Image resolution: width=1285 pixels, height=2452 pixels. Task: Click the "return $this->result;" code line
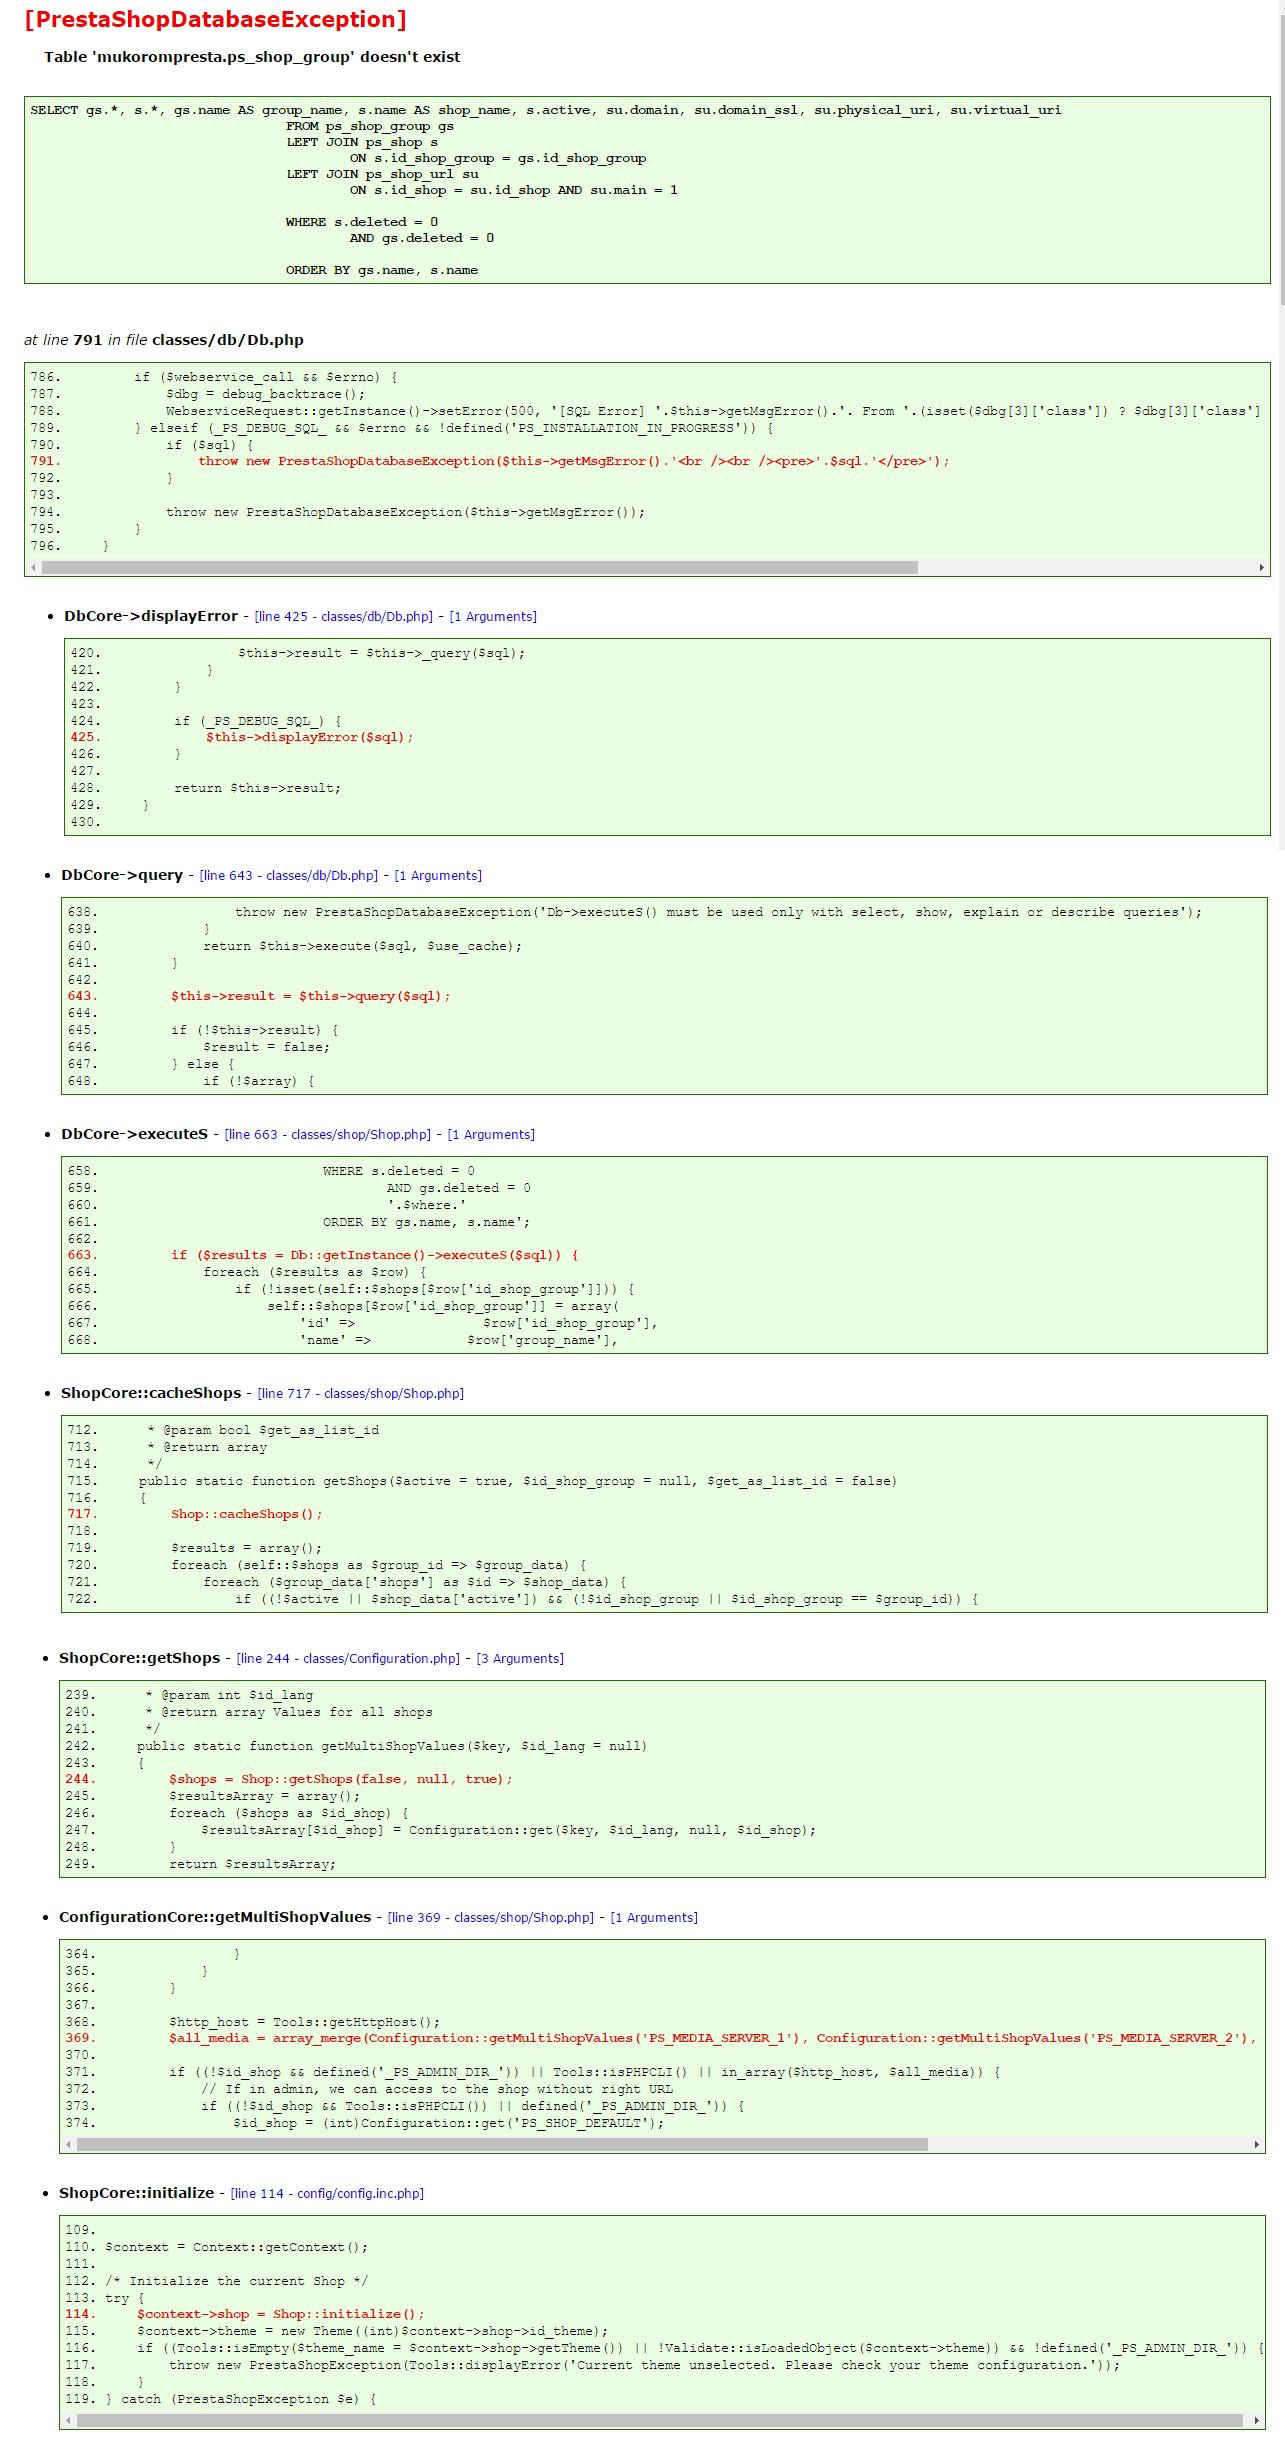click(258, 788)
